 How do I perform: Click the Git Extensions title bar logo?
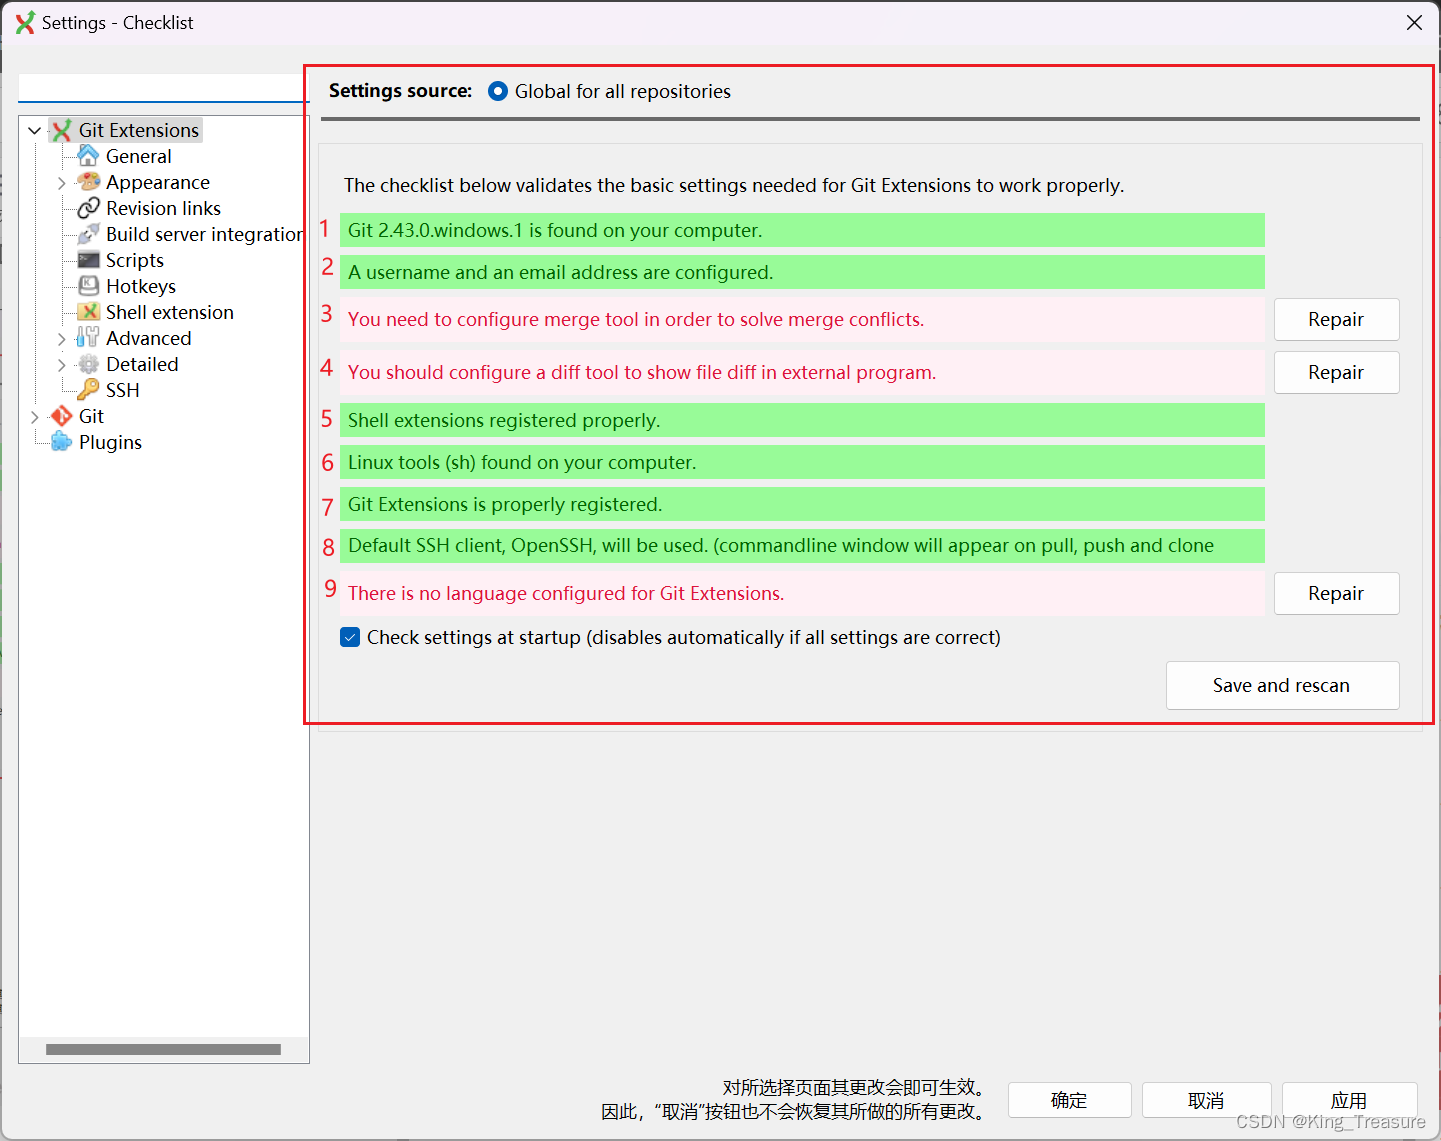click(x=25, y=22)
